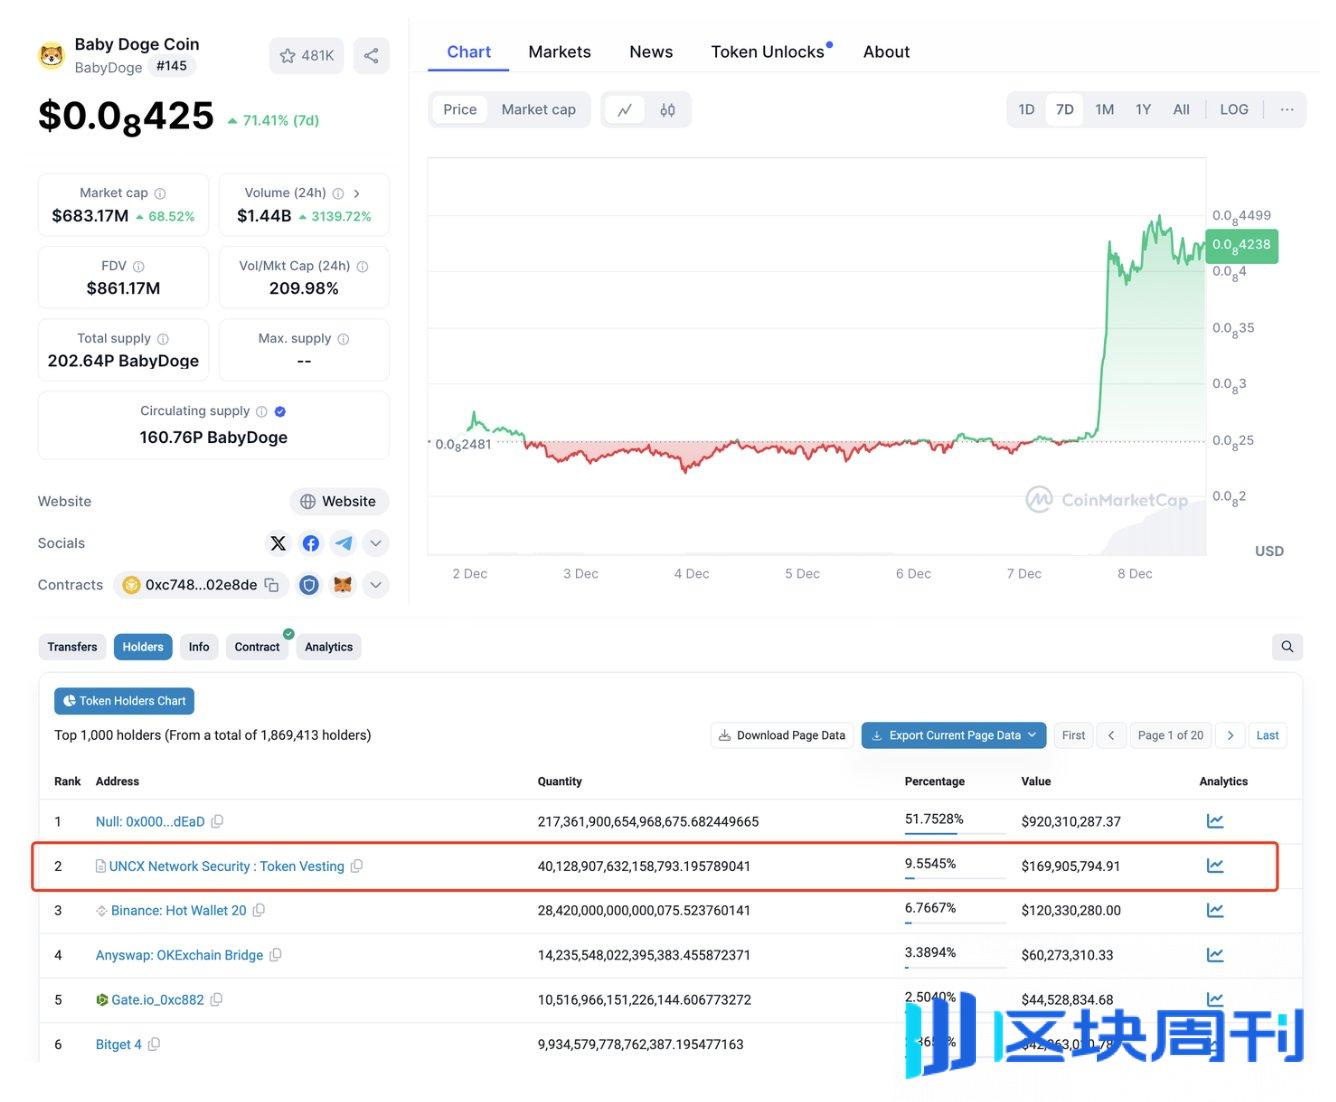Copy the 0xc748...02e8de contract address
This screenshot has width=1336, height=1102.
272,585
